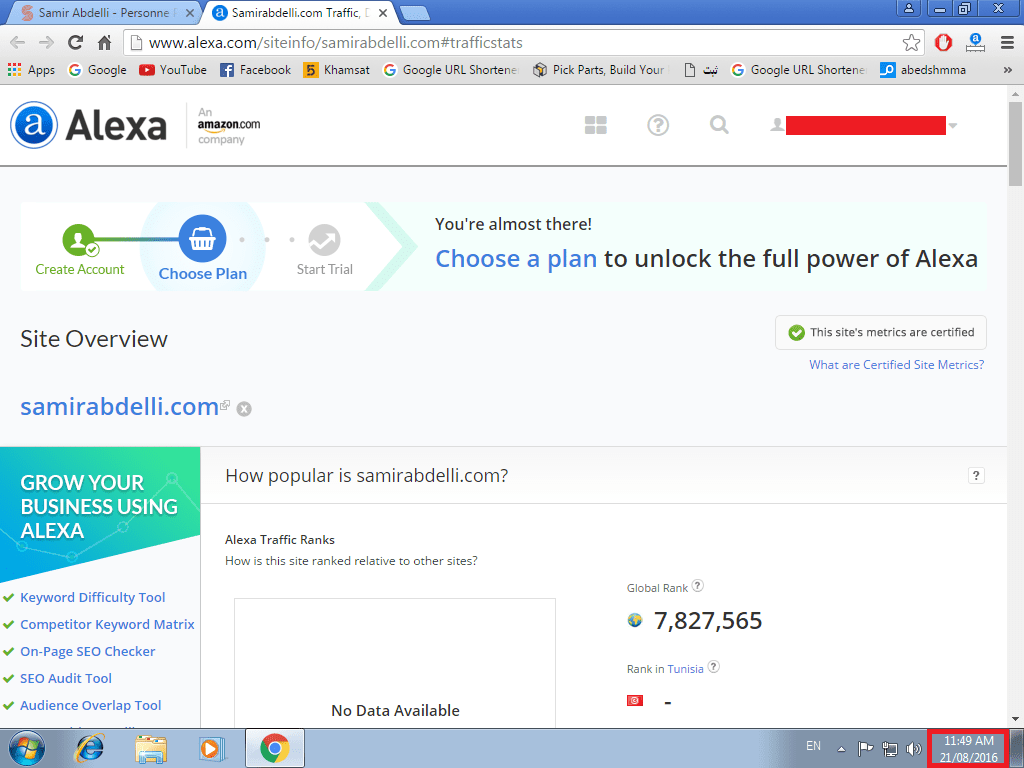Image resolution: width=1024 pixels, height=768 pixels.
Task: Go to browser home page icon
Action: (x=104, y=43)
